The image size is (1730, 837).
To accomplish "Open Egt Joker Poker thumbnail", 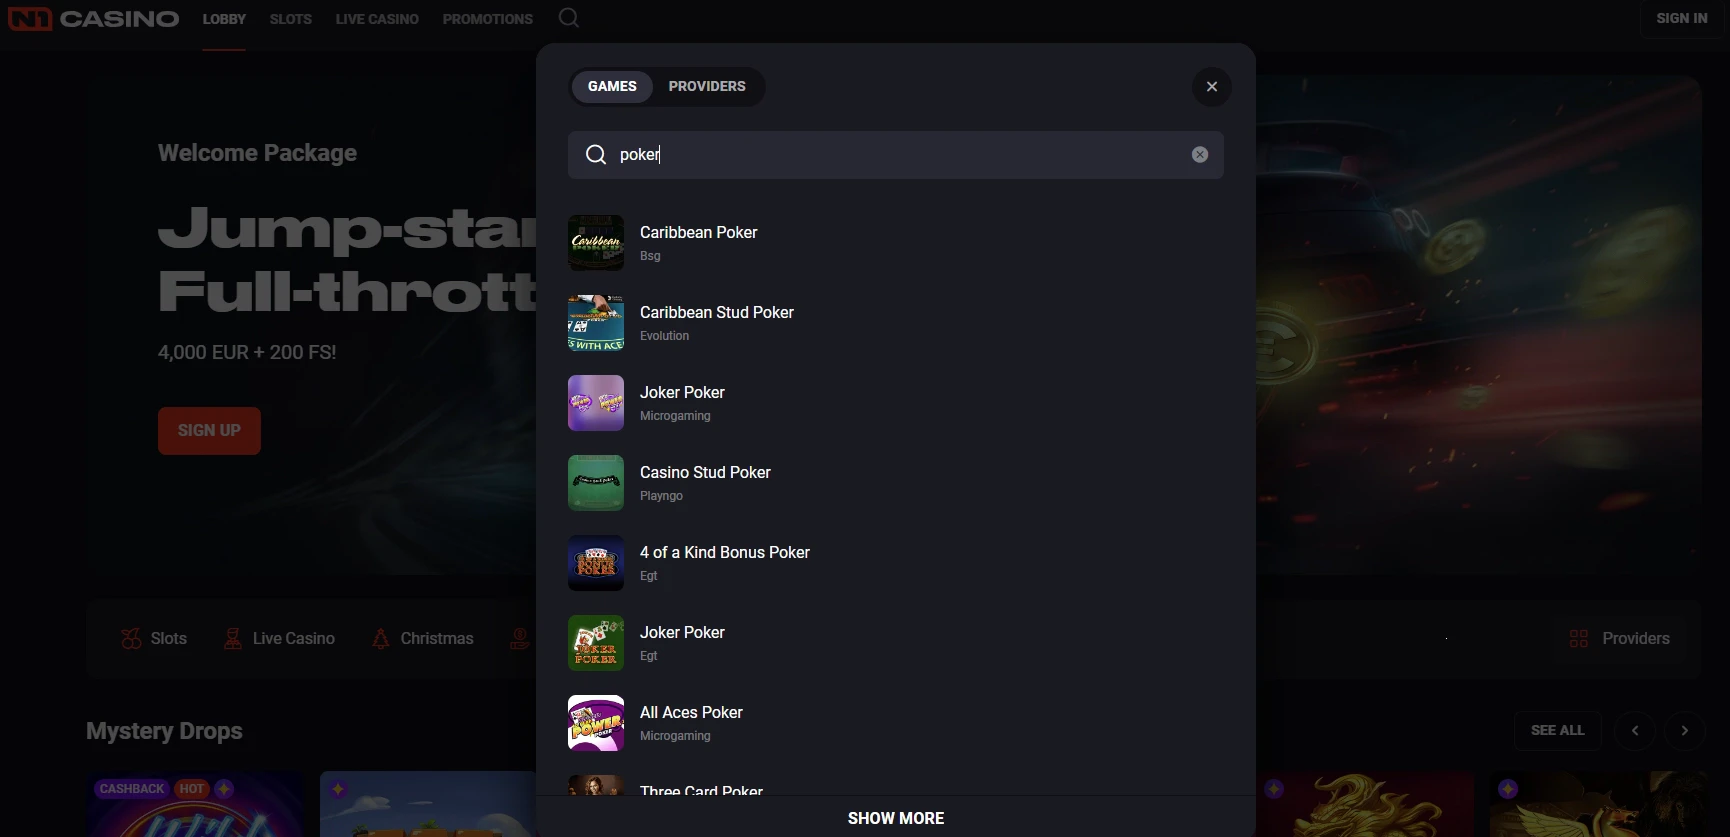I will click(596, 643).
